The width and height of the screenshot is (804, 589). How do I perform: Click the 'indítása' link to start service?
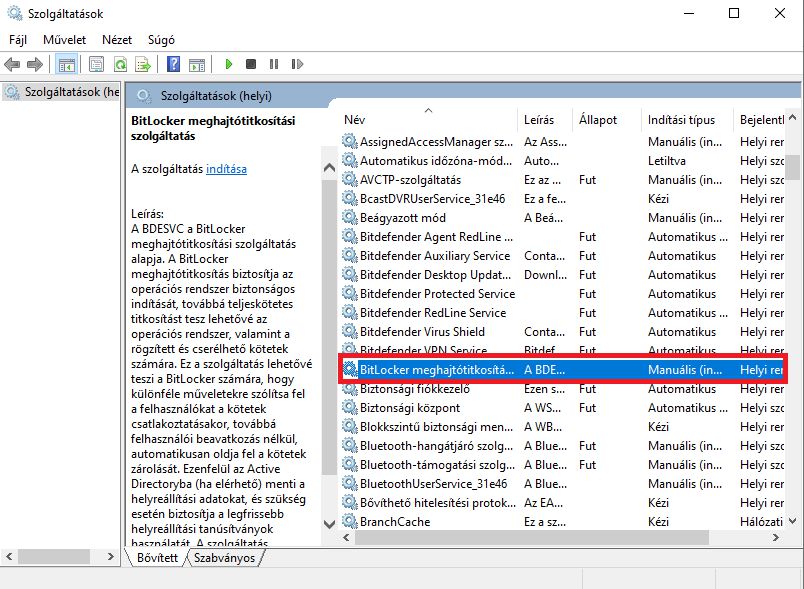pyautogui.click(x=226, y=169)
